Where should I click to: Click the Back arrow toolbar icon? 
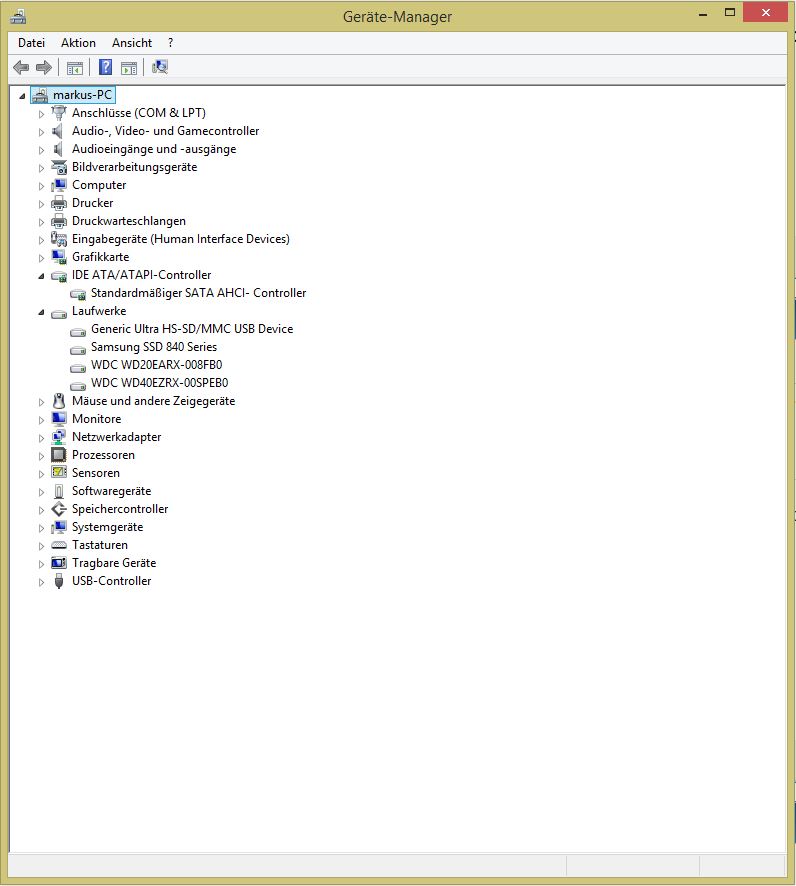click(x=21, y=68)
